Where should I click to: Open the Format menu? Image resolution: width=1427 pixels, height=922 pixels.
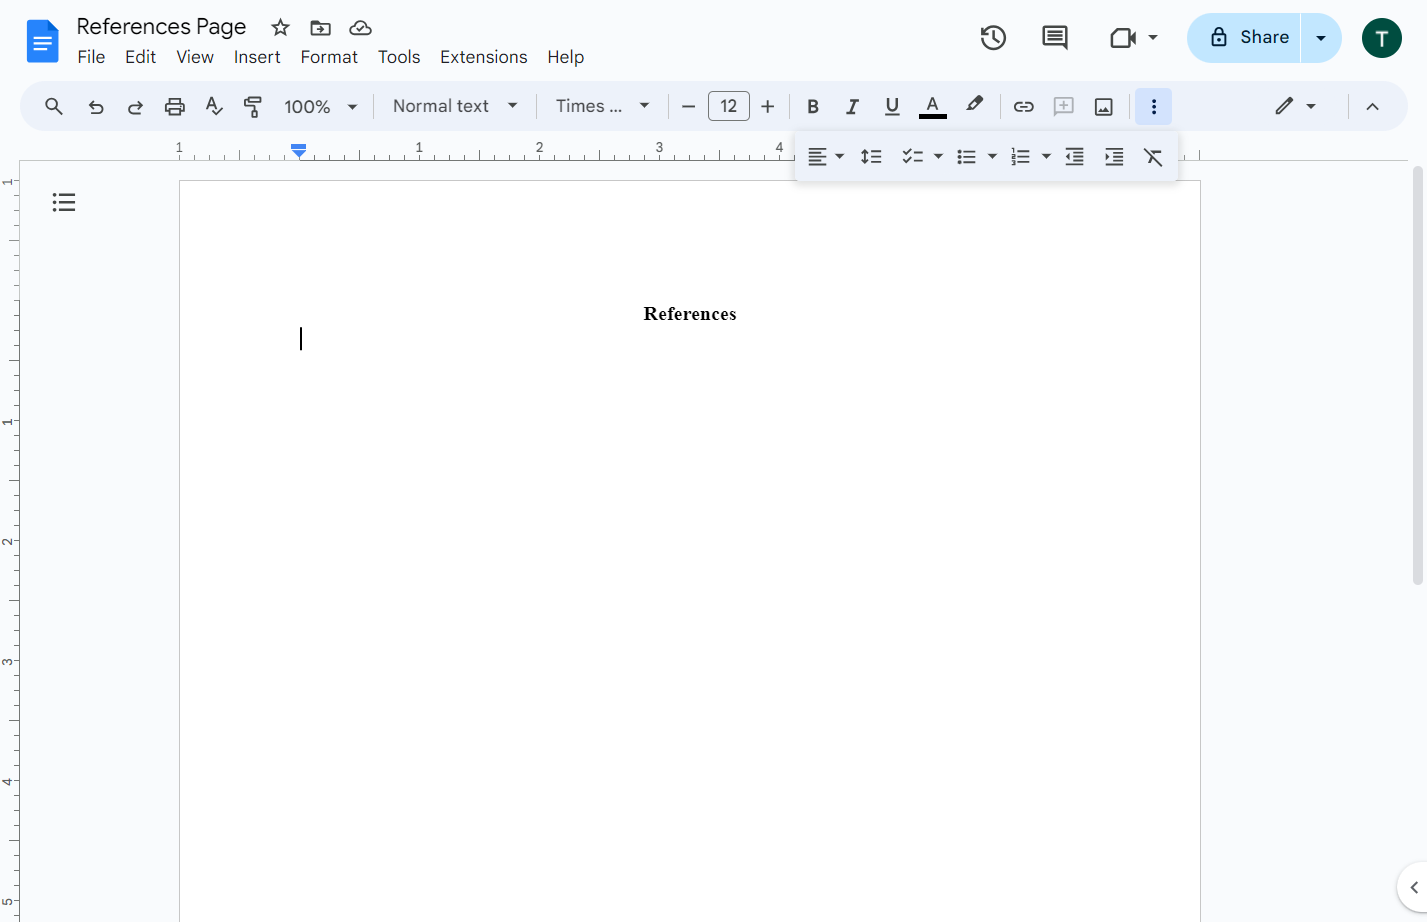point(329,57)
